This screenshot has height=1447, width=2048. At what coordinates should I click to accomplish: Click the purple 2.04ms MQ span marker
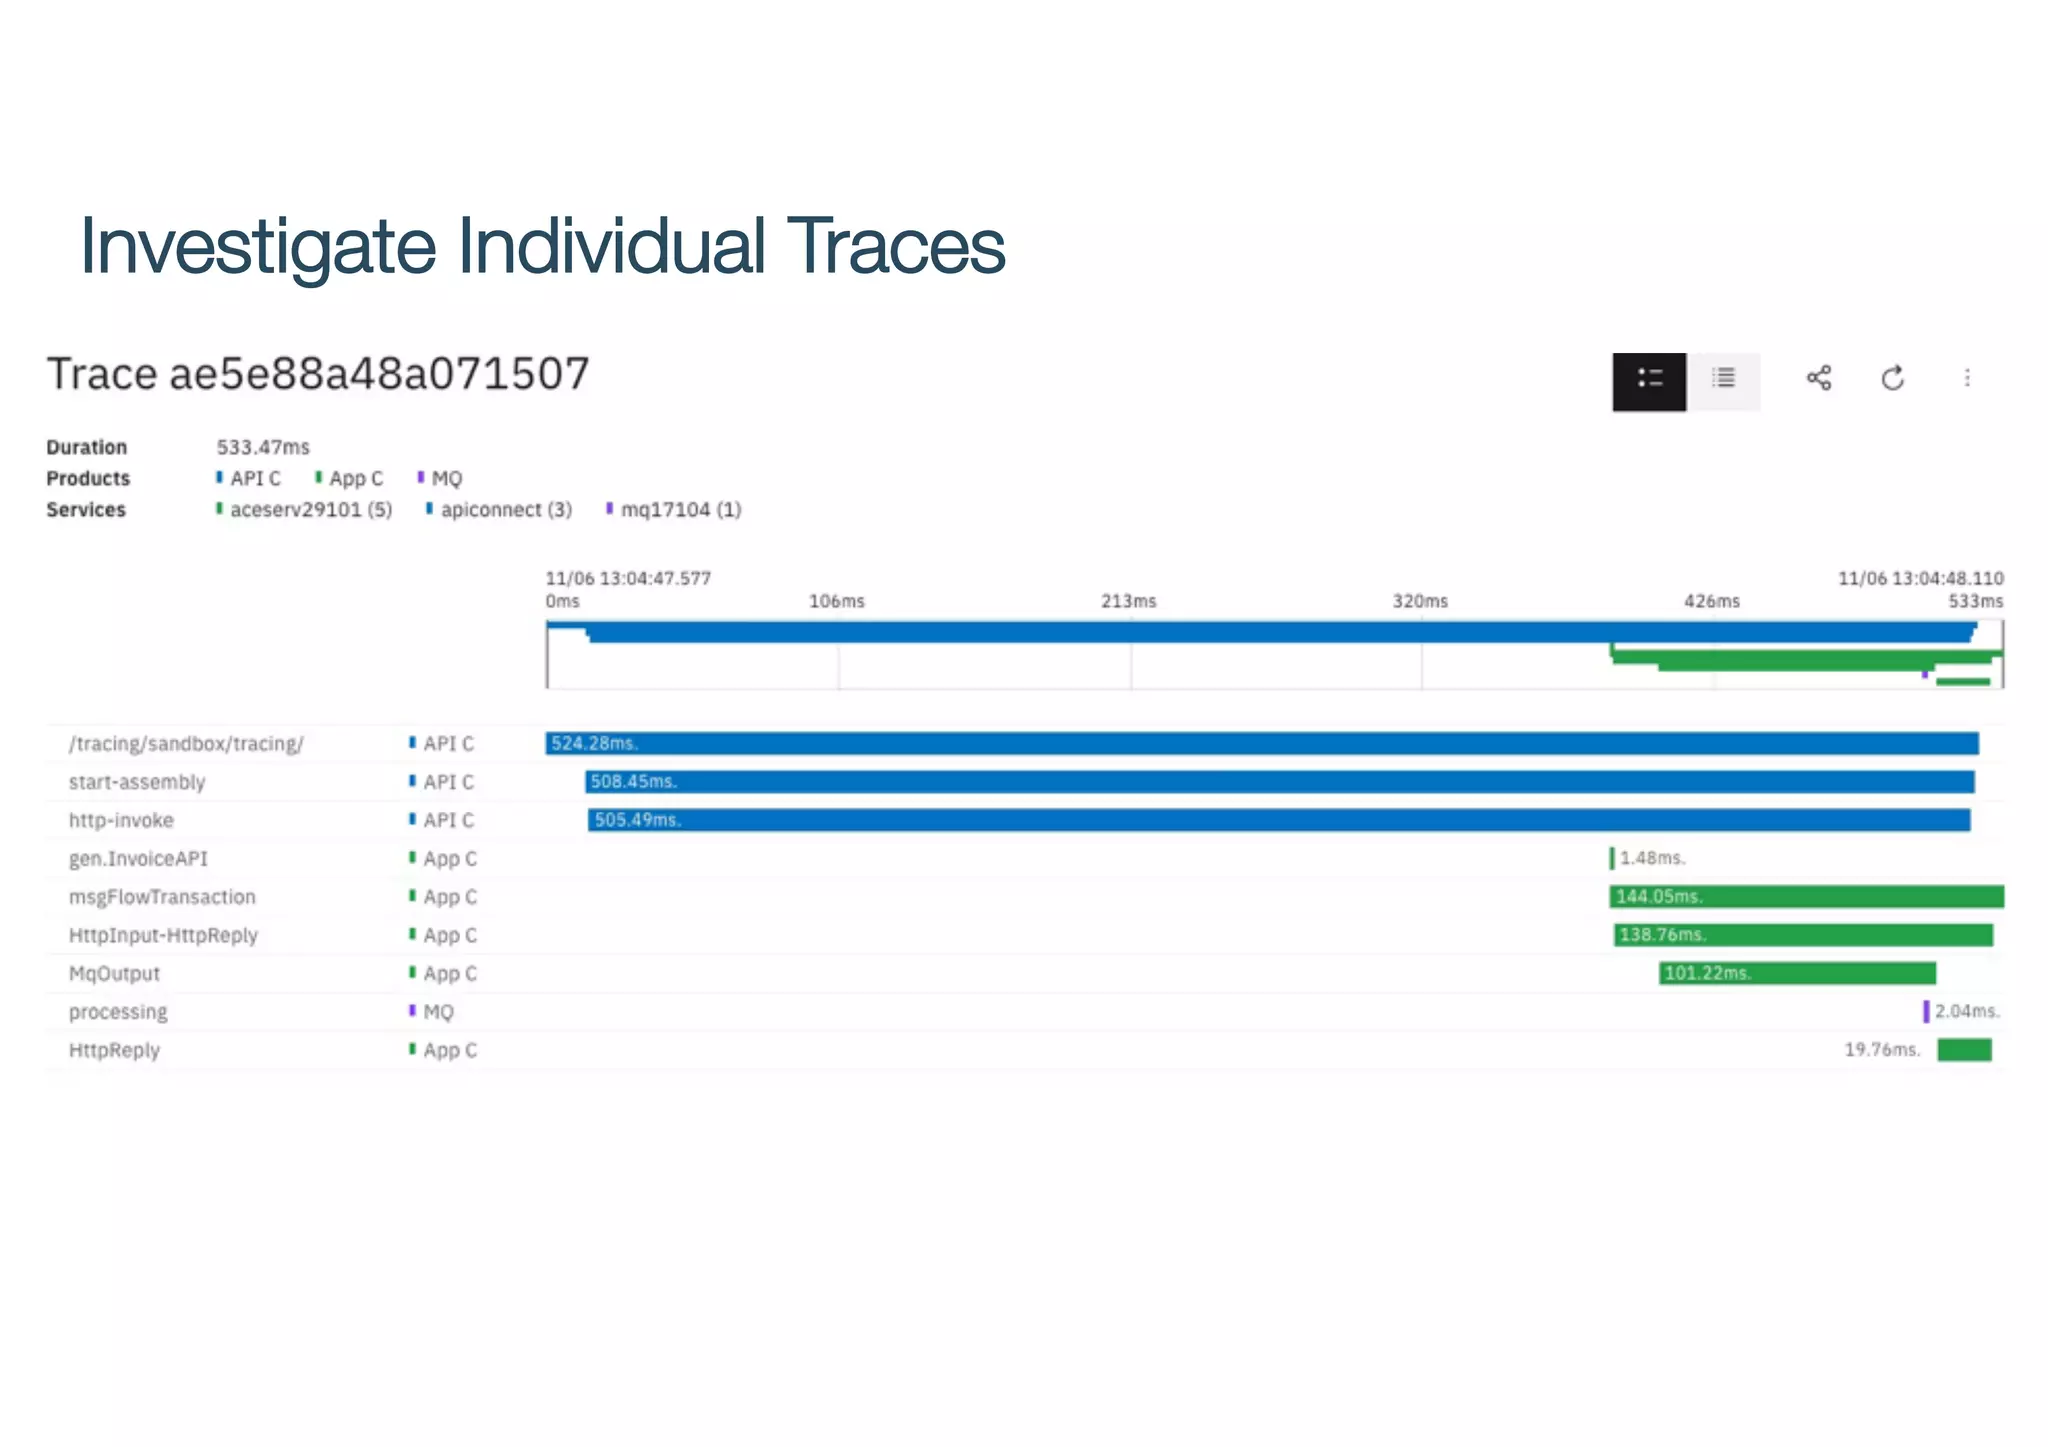(x=1926, y=1012)
